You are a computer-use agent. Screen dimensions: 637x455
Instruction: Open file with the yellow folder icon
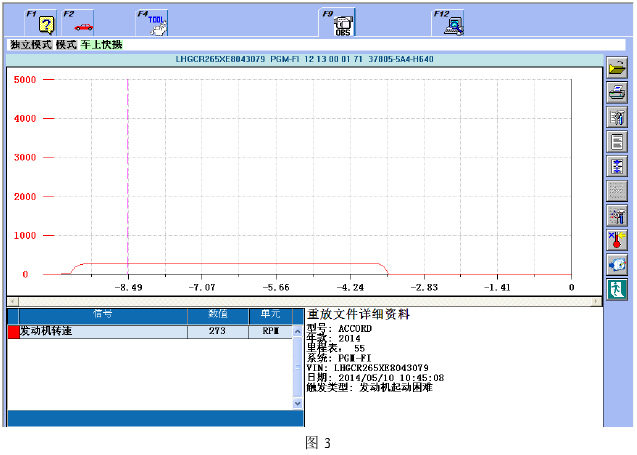pyautogui.click(x=617, y=67)
